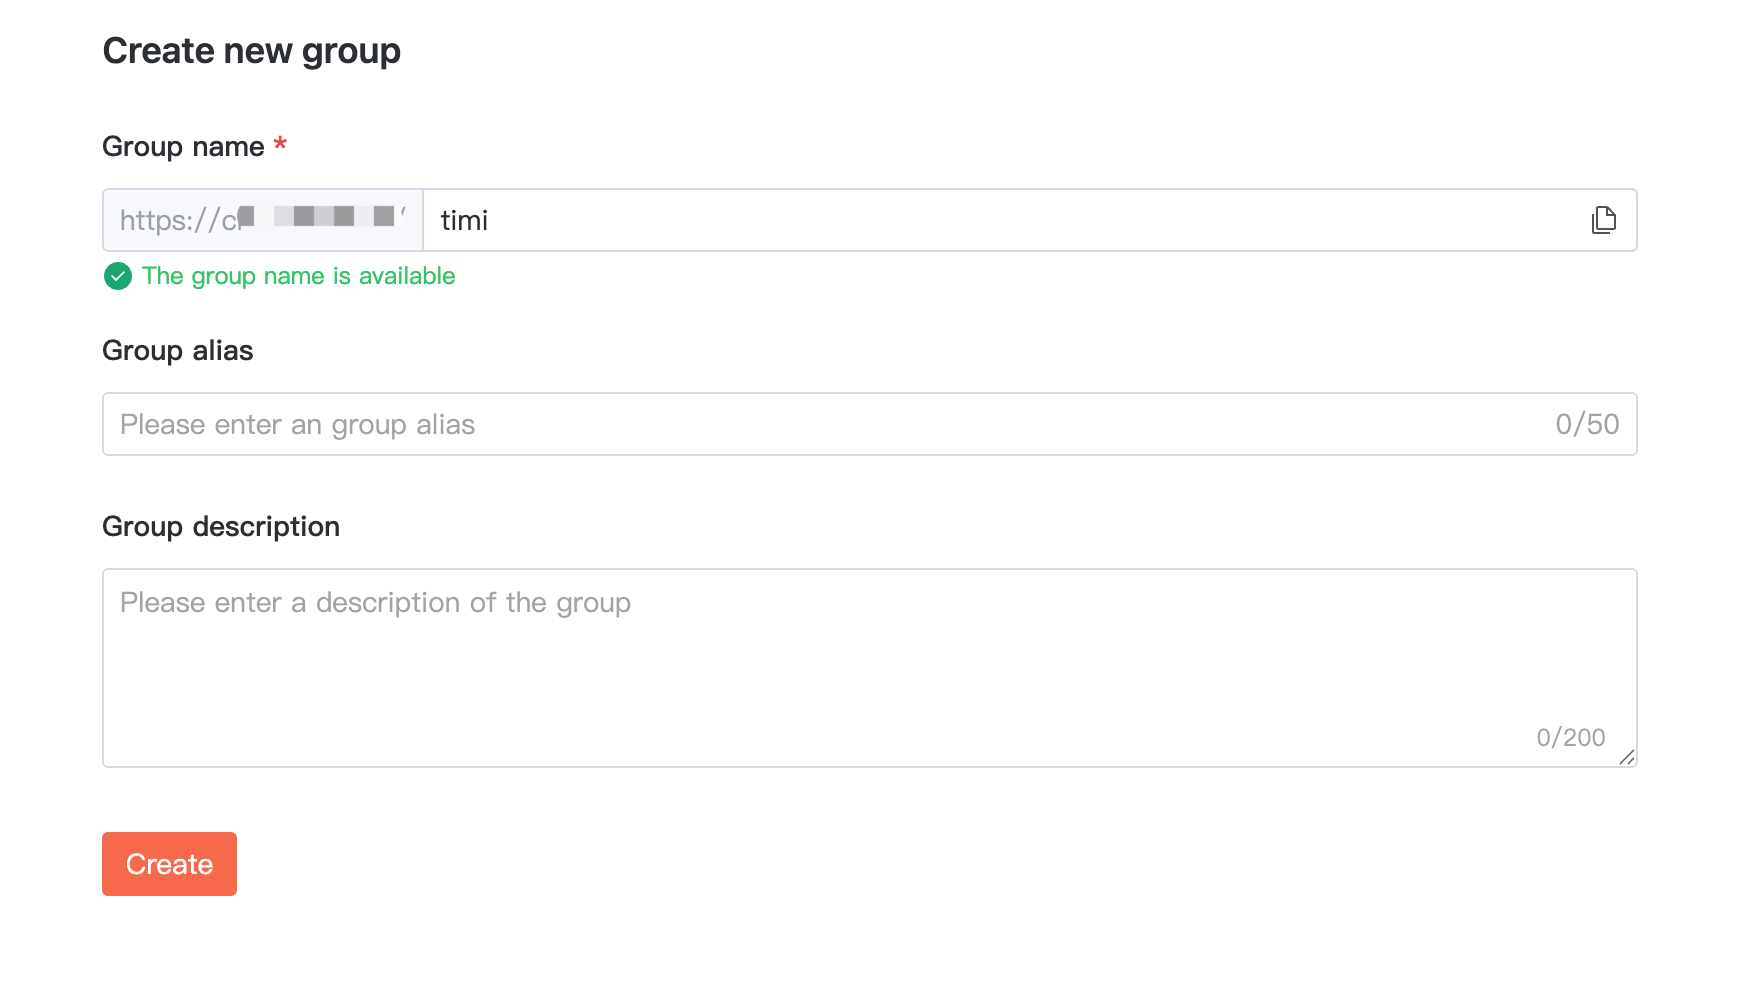Click 'Please enter an group alias' placeholder

click(x=297, y=425)
